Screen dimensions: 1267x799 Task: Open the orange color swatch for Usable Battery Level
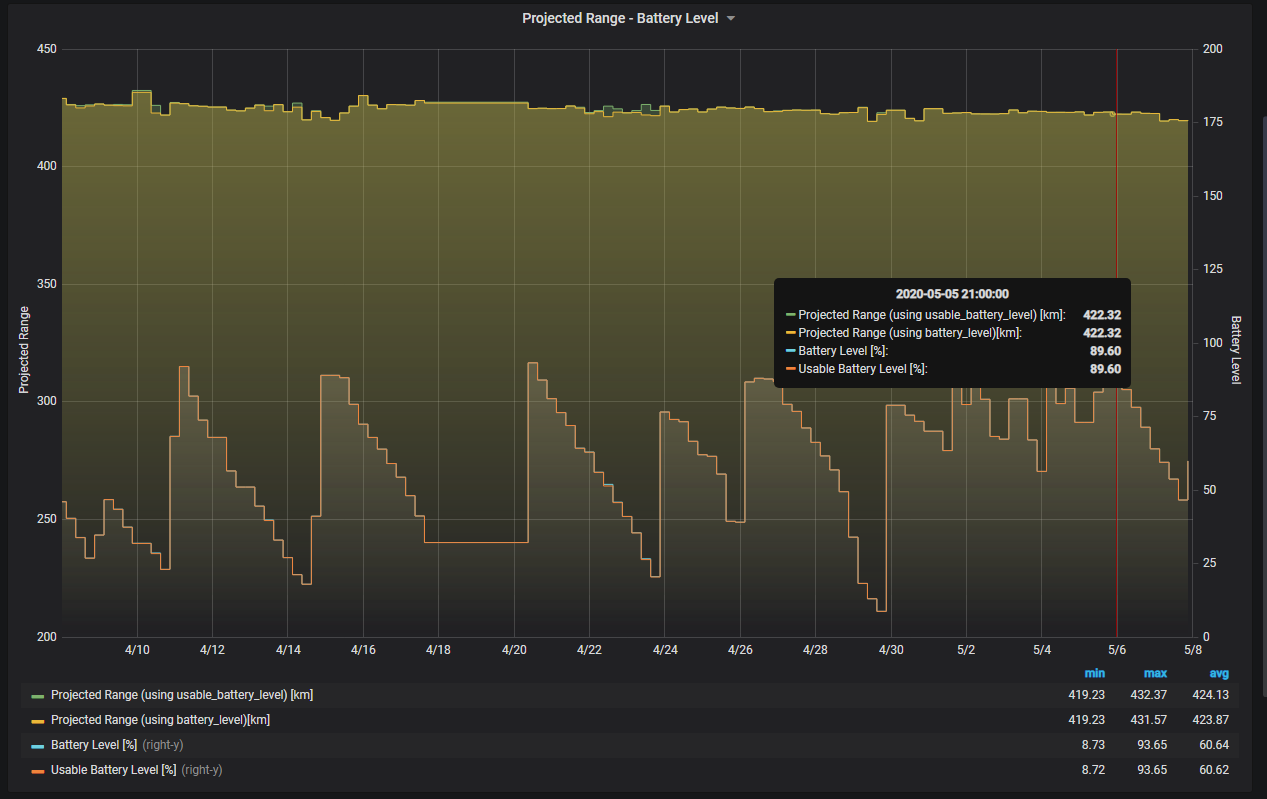coord(38,770)
